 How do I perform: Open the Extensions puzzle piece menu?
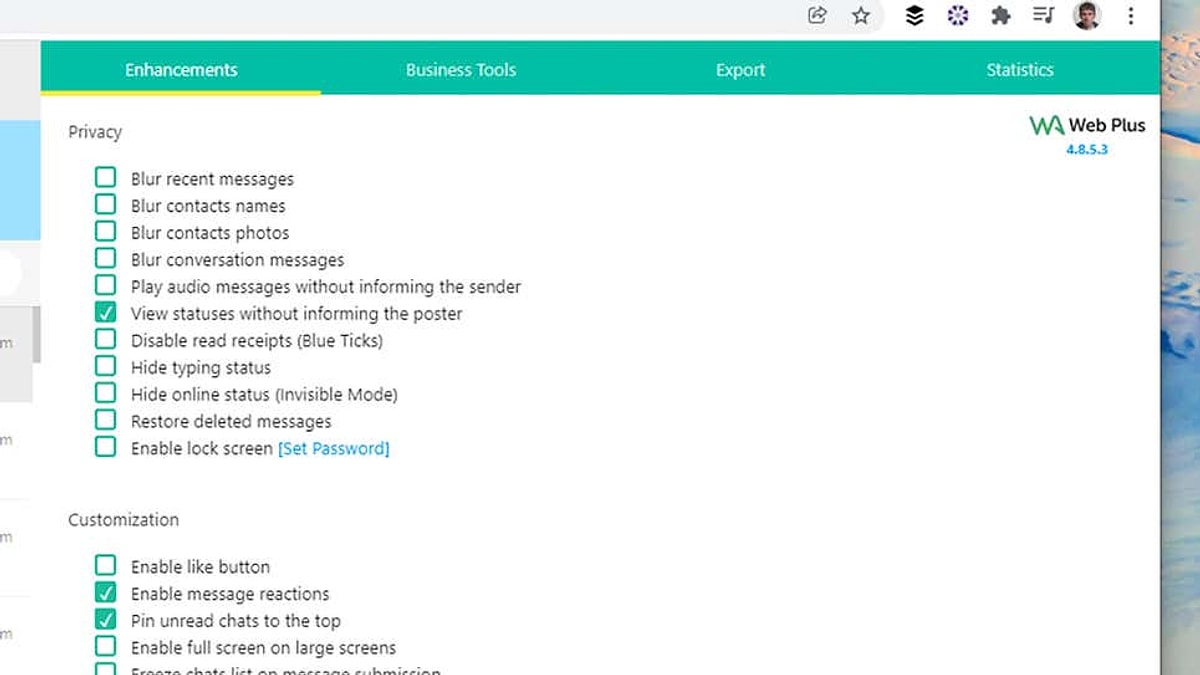pos(1000,15)
